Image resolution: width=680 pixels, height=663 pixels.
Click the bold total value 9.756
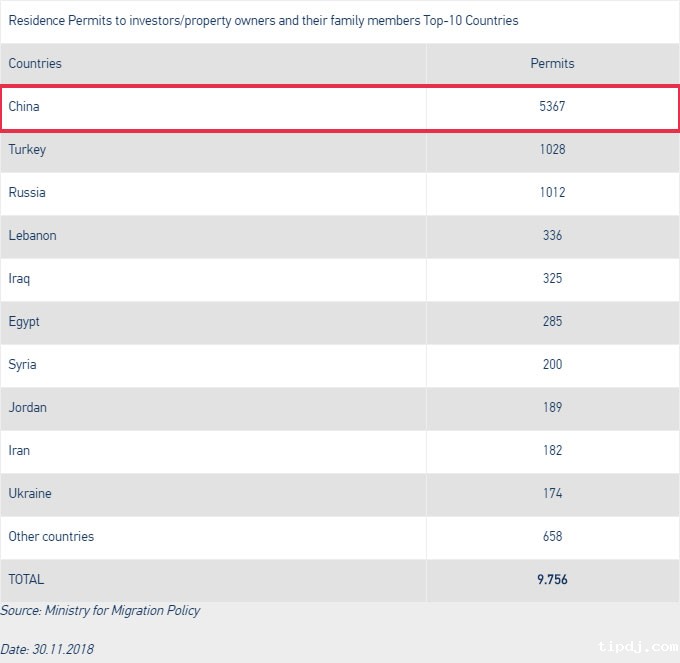tap(552, 579)
